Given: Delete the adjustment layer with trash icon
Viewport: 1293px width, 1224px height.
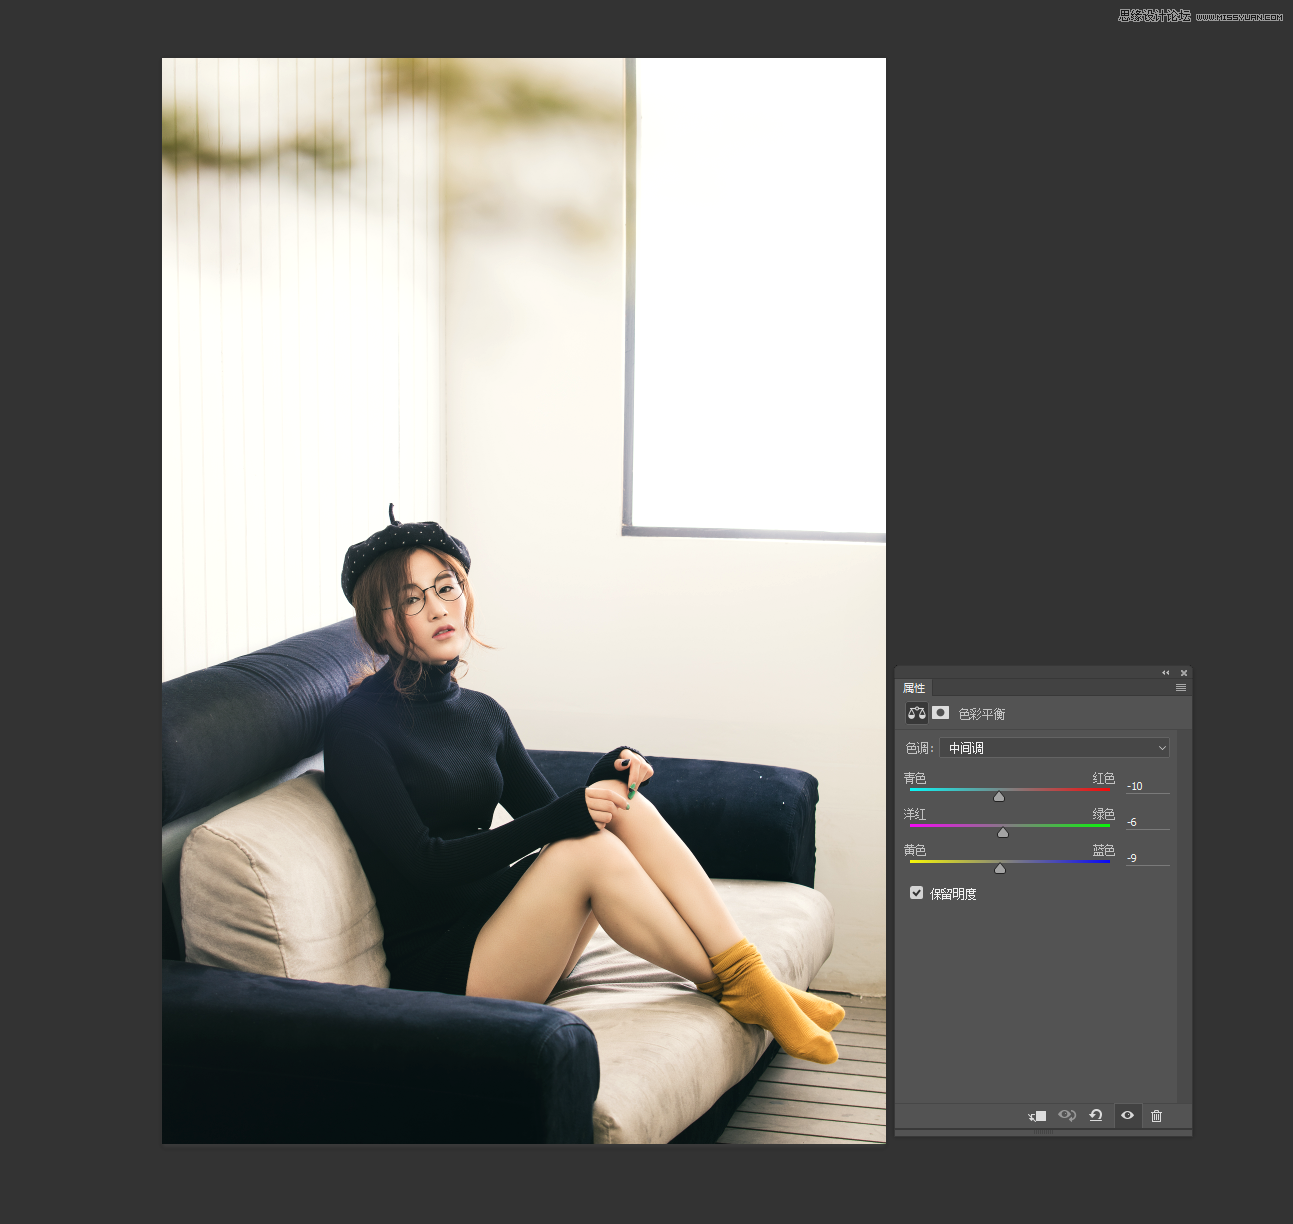Looking at the screenshot, I should click(x=1157, y=1116).
